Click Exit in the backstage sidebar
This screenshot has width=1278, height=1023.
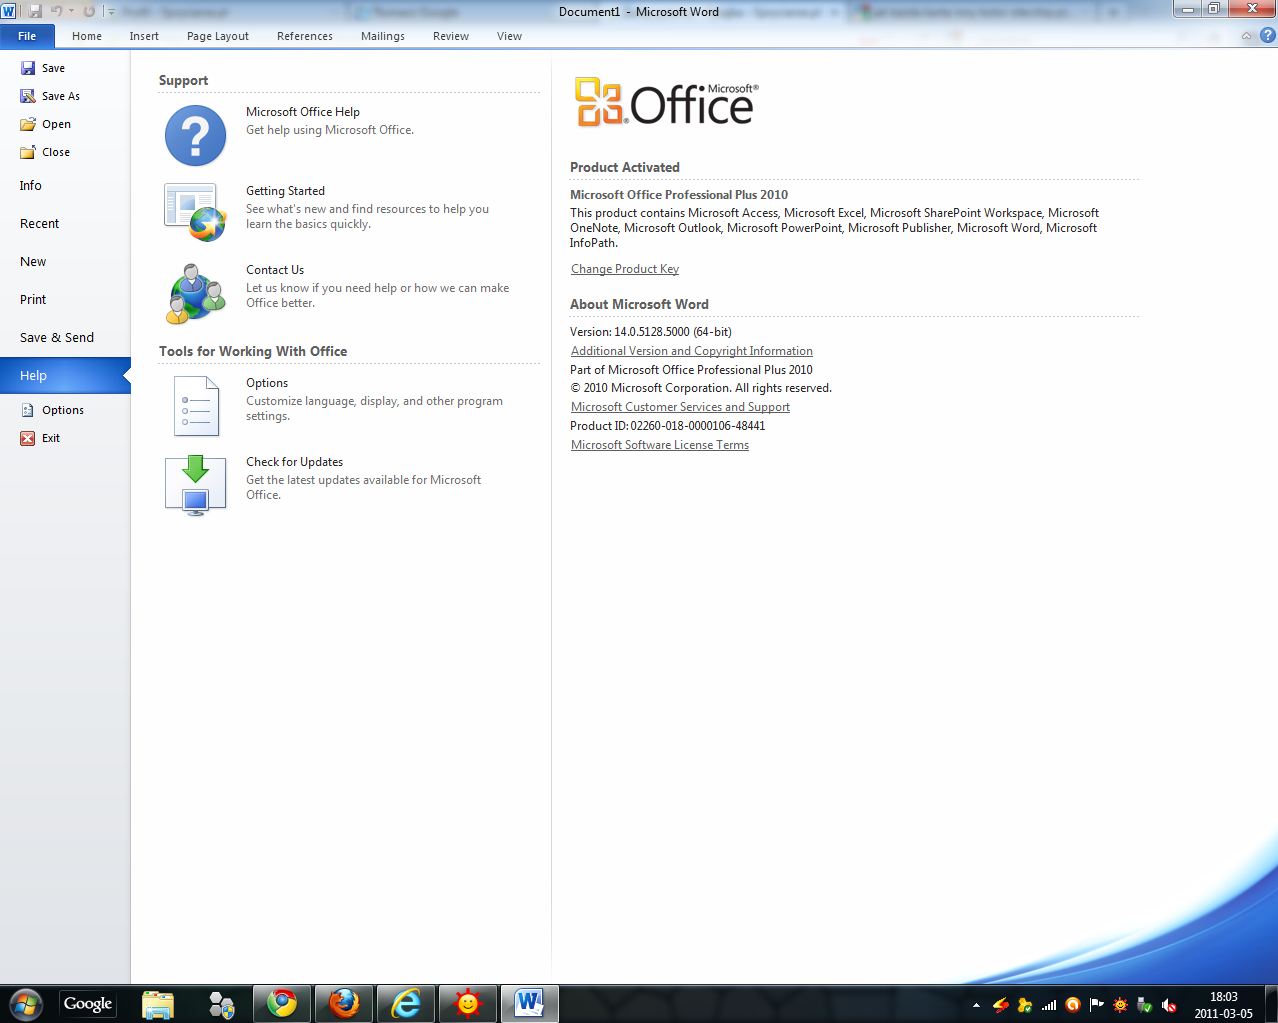click(x=40, y=438)
